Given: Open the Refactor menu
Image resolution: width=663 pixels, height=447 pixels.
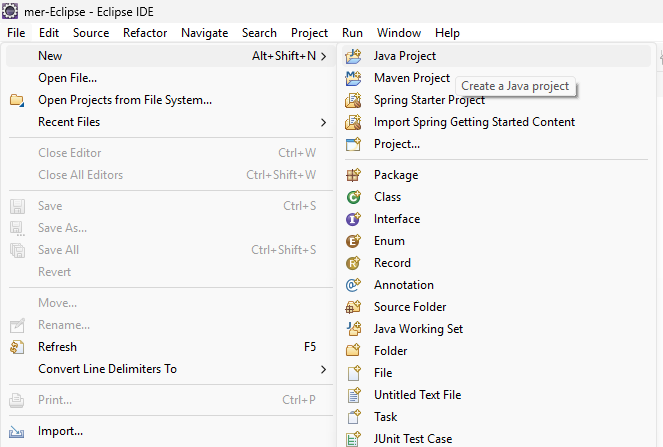Looking at the screenshot, I should pyautogui.click(x=145, y=33).
